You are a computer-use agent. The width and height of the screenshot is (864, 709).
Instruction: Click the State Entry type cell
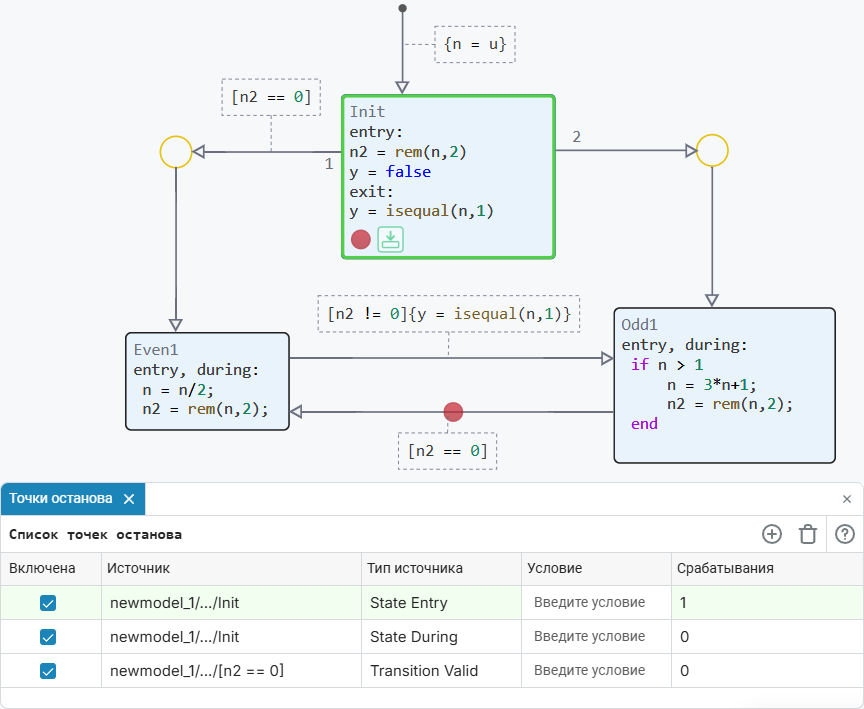coord(441,603)
